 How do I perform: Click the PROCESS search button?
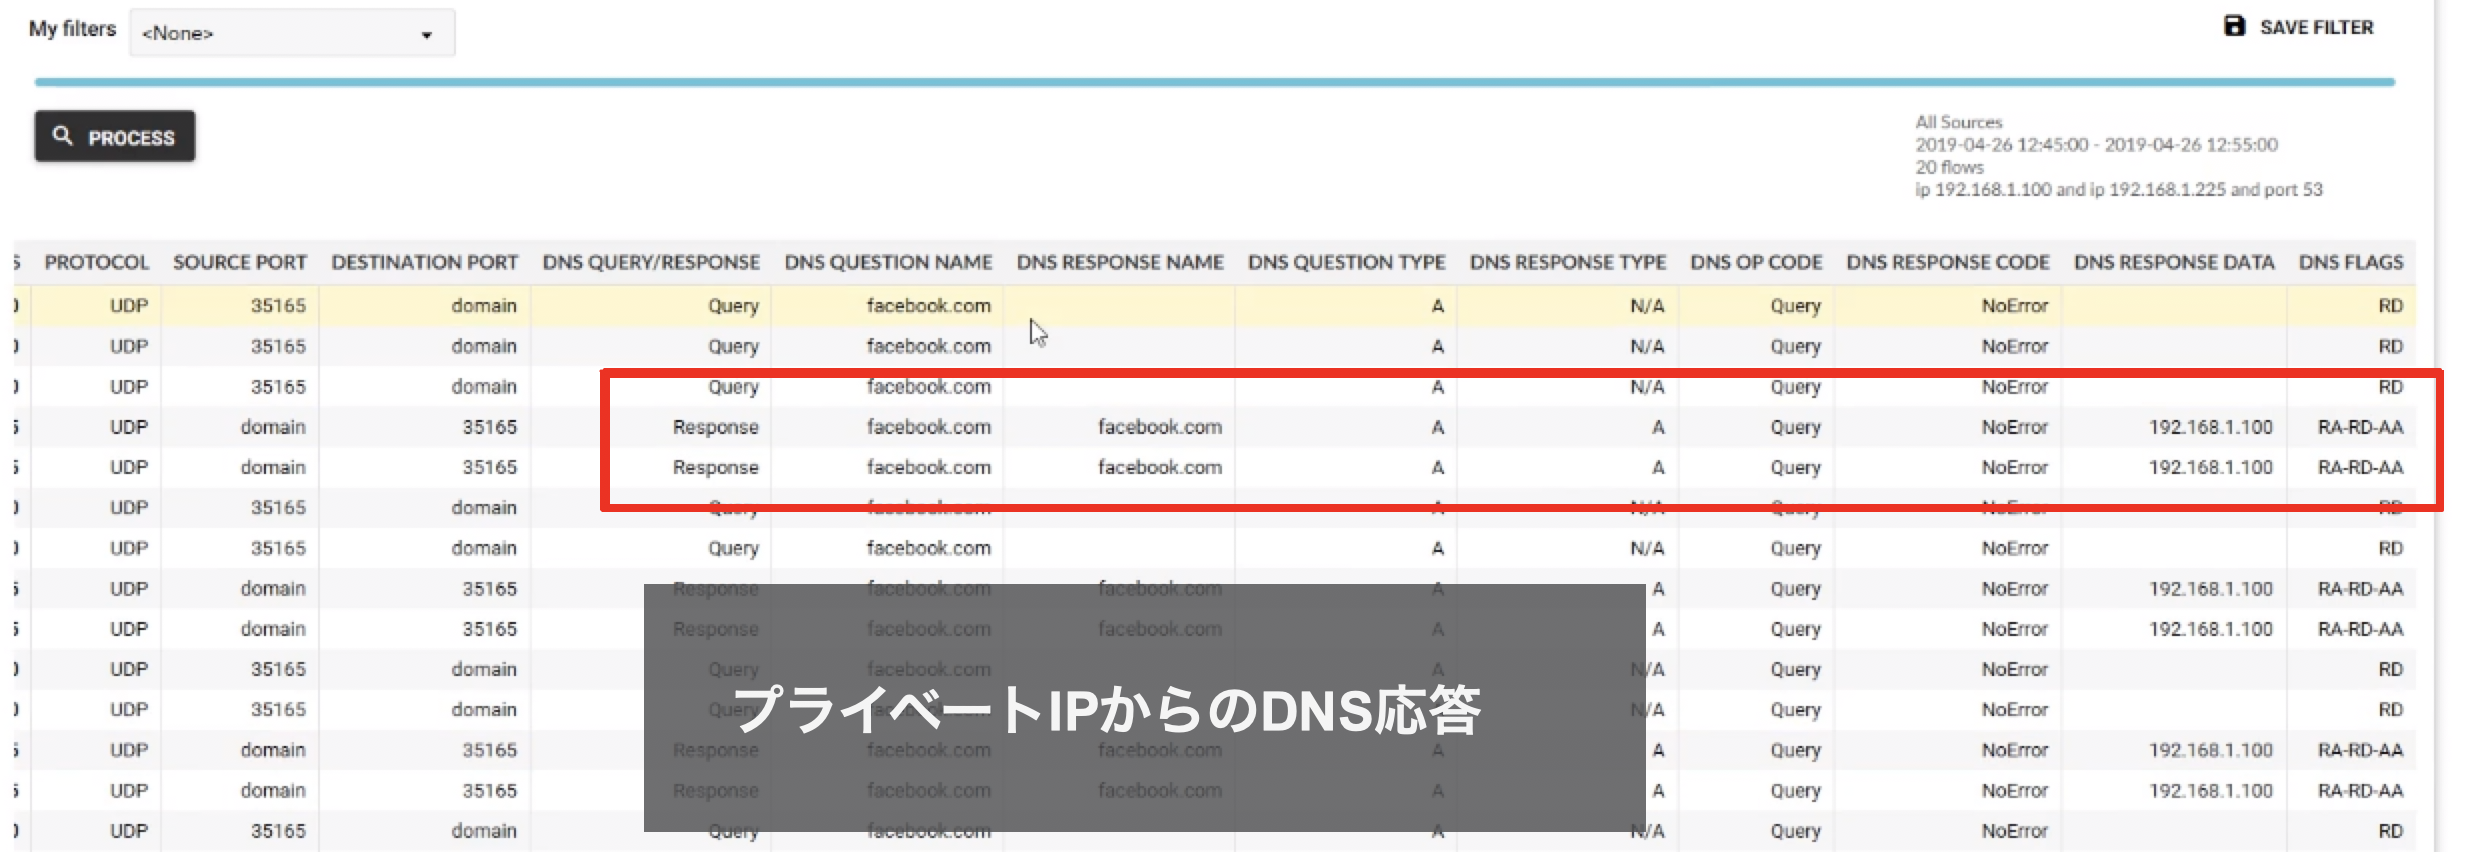tap(115, 137)
